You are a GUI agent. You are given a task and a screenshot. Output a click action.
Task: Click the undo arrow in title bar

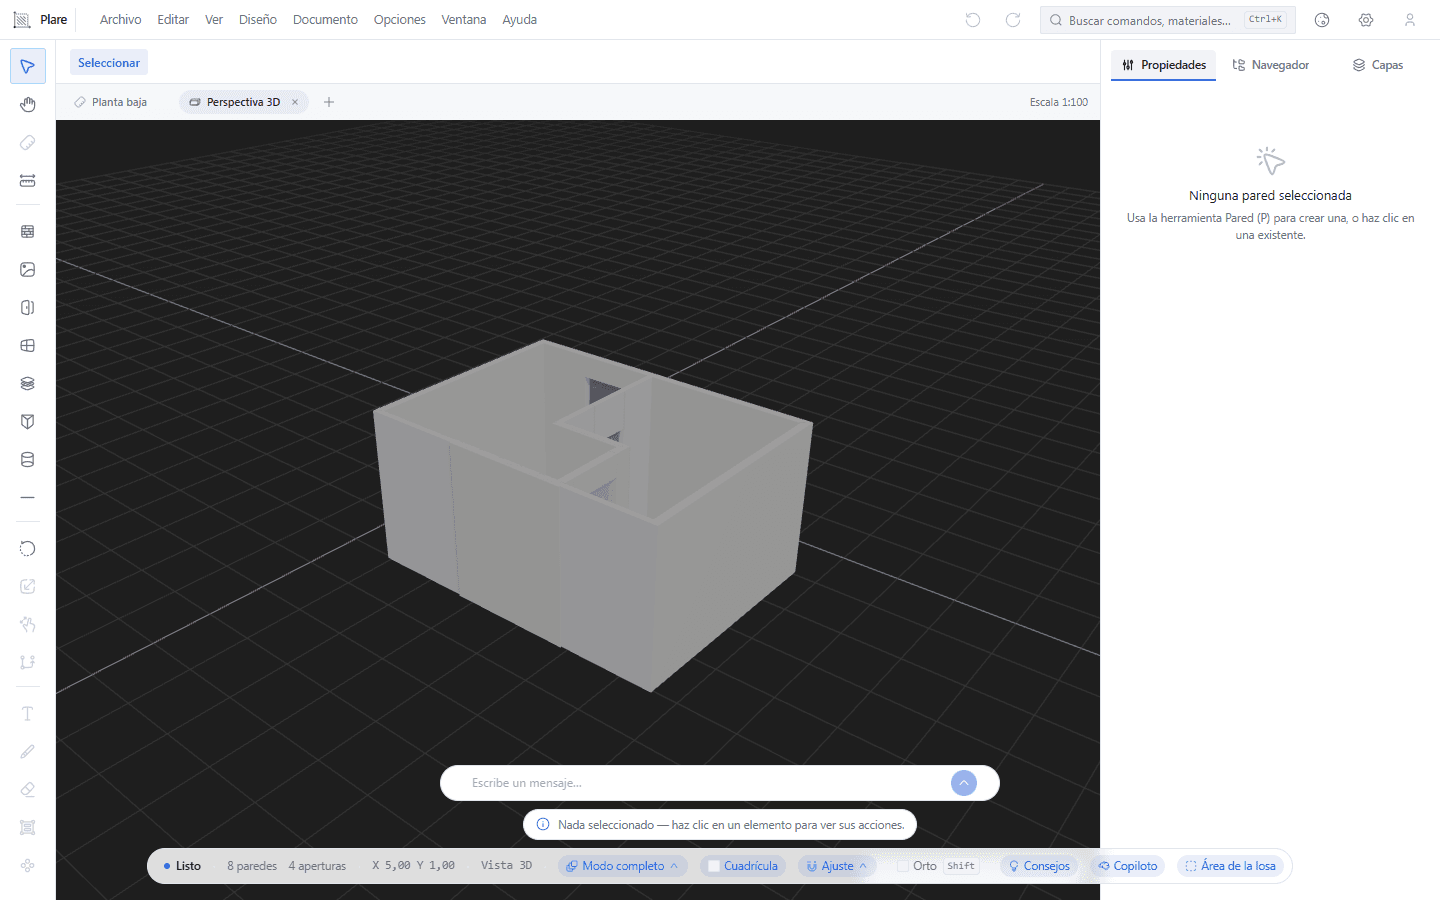(x=973, y=20)
